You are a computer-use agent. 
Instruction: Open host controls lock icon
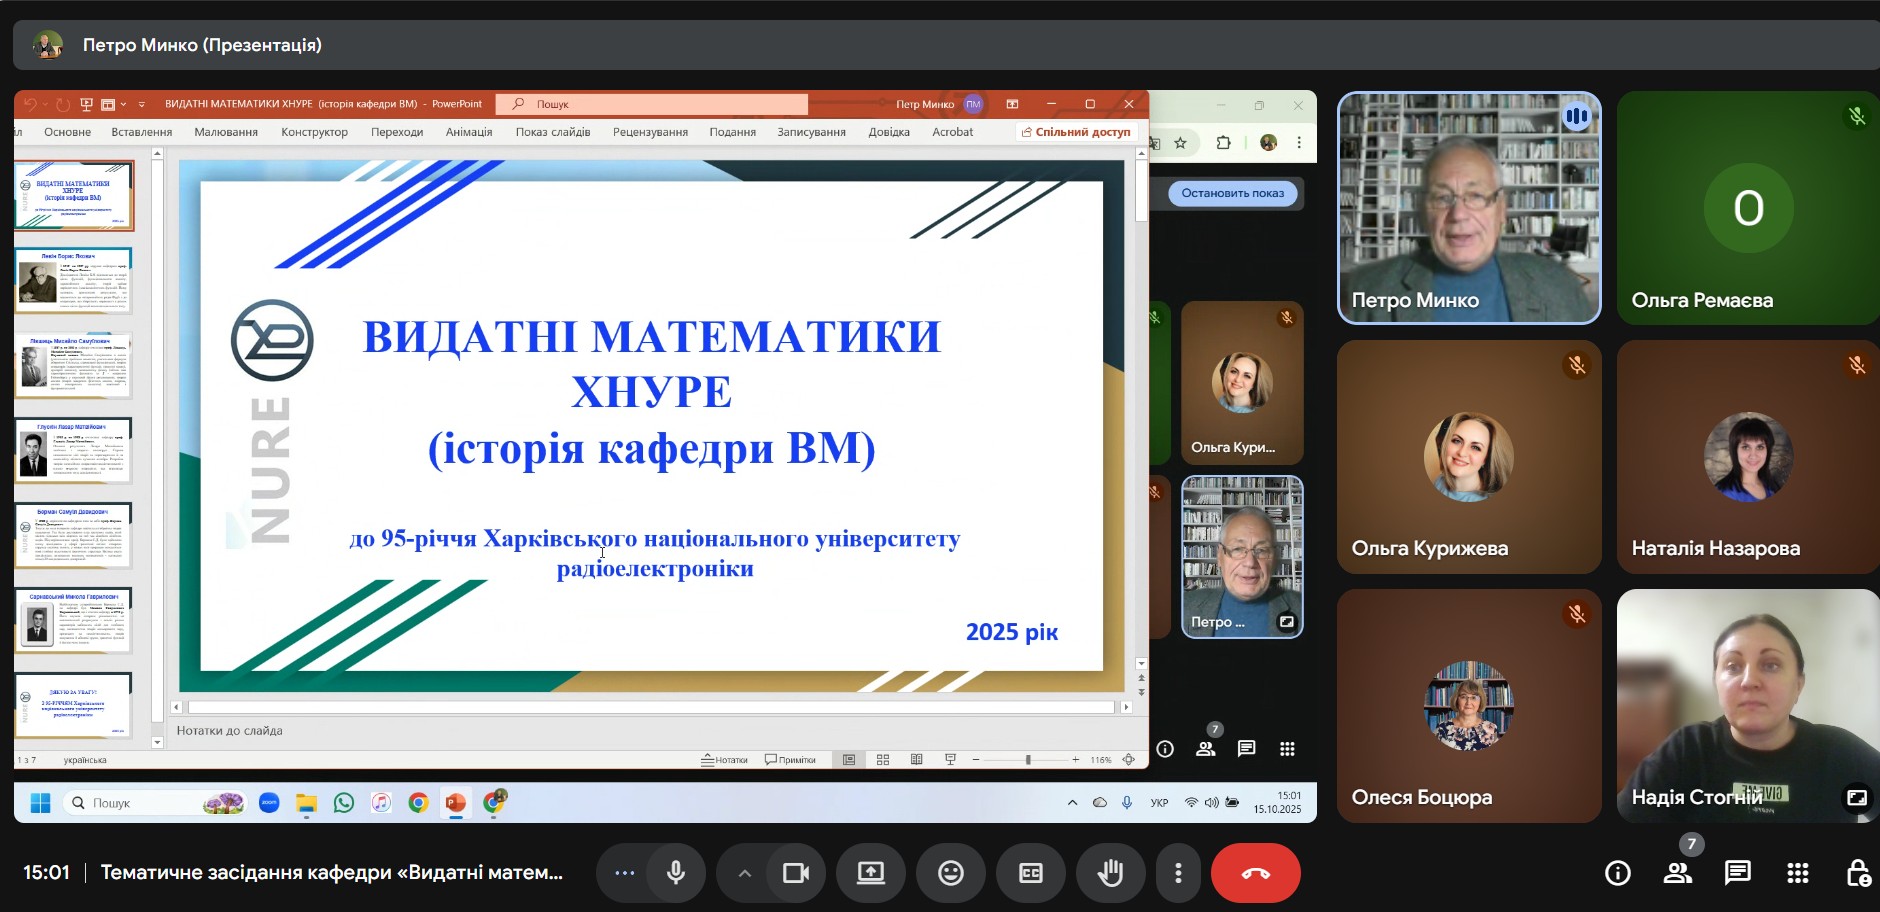[x=1857, y=873]
